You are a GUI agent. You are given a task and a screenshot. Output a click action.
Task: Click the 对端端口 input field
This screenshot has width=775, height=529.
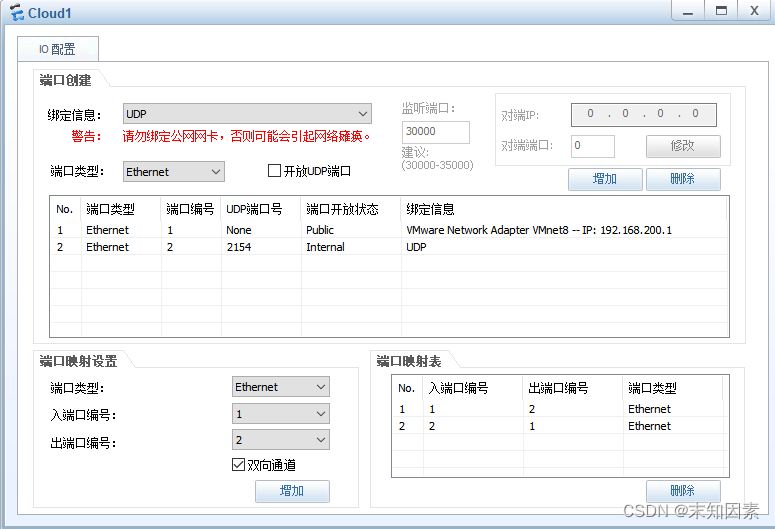[593, 146]
